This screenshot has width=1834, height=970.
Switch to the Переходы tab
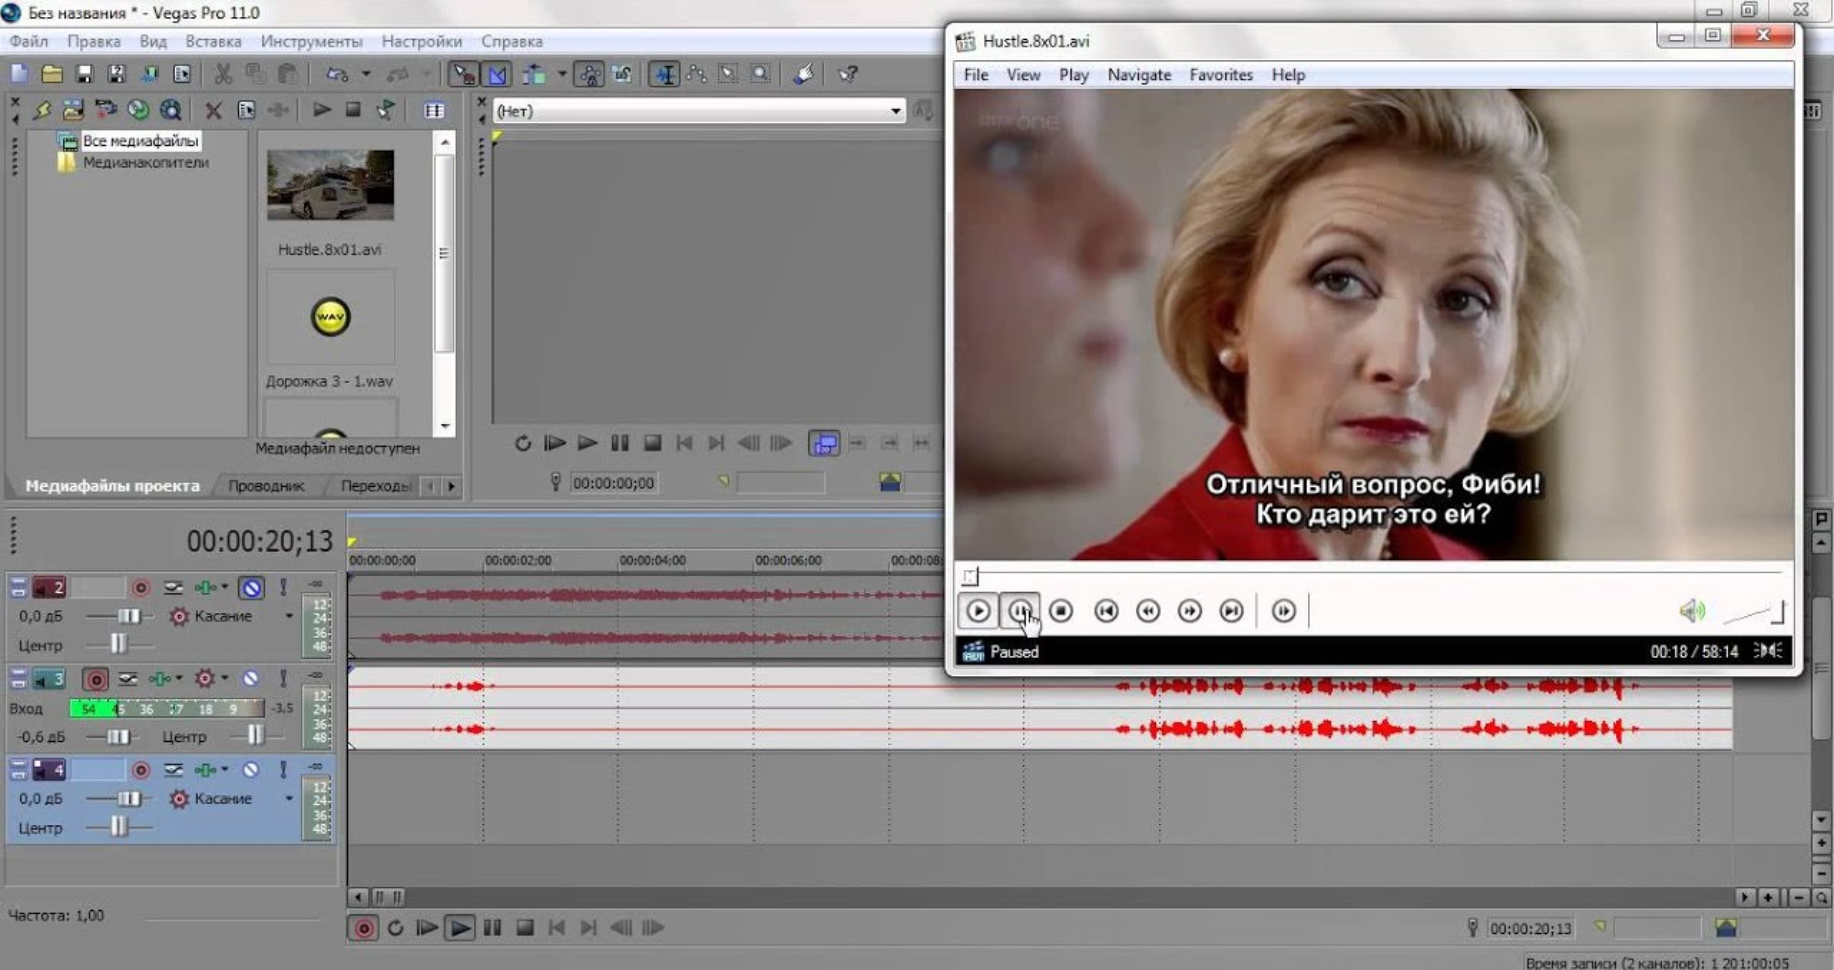click(375, 486)
